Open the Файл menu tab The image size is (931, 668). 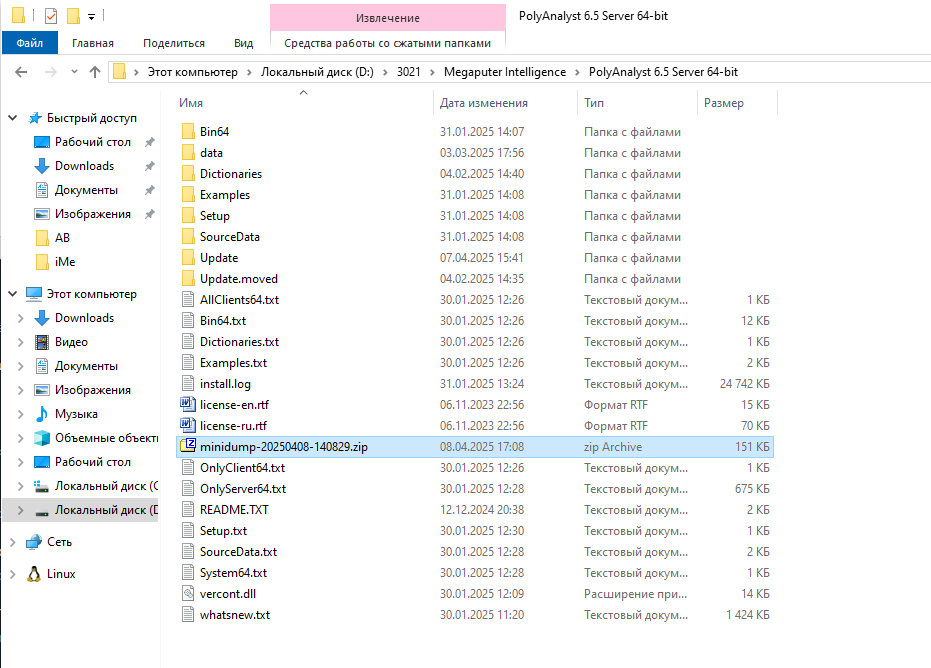tap(30, 43)
